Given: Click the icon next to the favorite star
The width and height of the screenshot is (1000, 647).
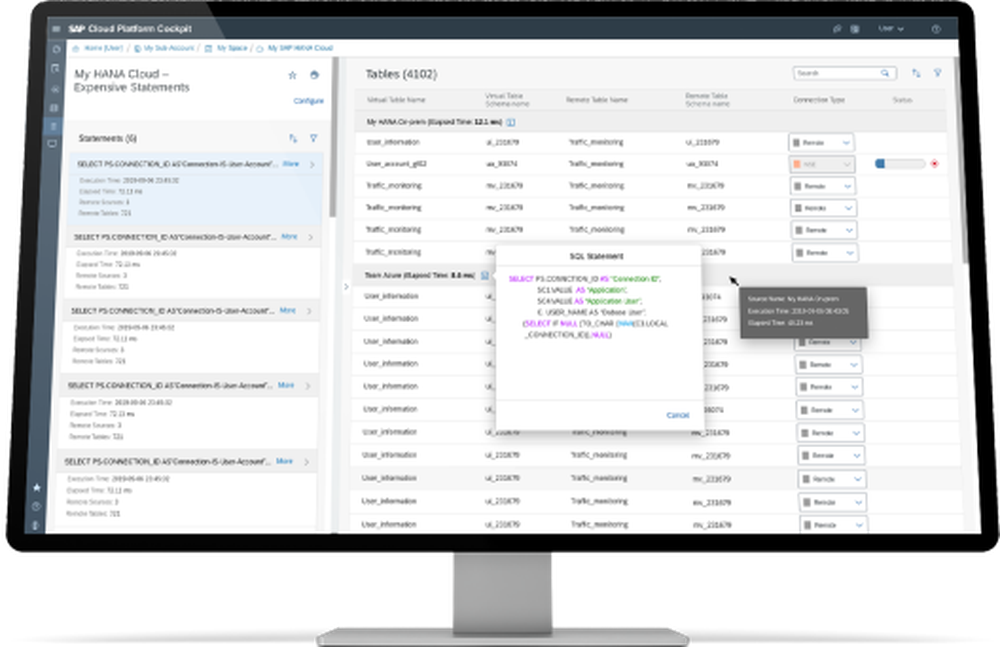Looking at the screenshot, I should [x=314, y=75].
